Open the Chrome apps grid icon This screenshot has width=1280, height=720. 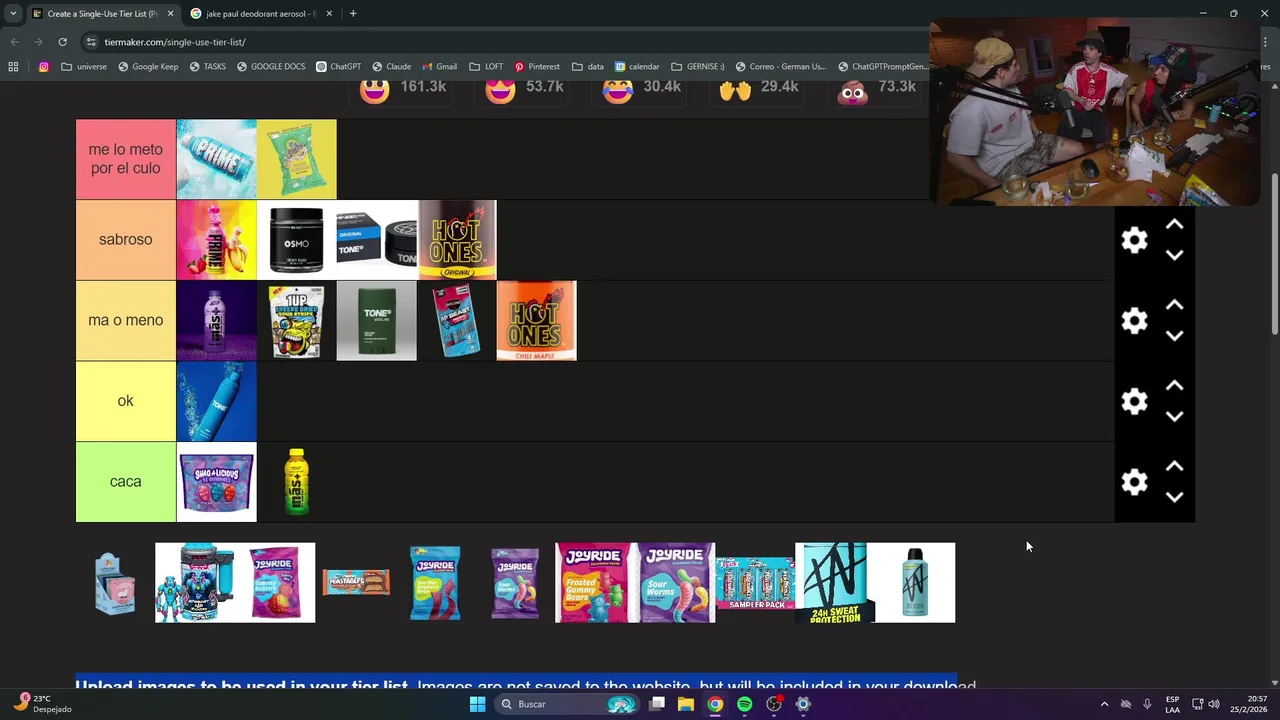point(13,67)
